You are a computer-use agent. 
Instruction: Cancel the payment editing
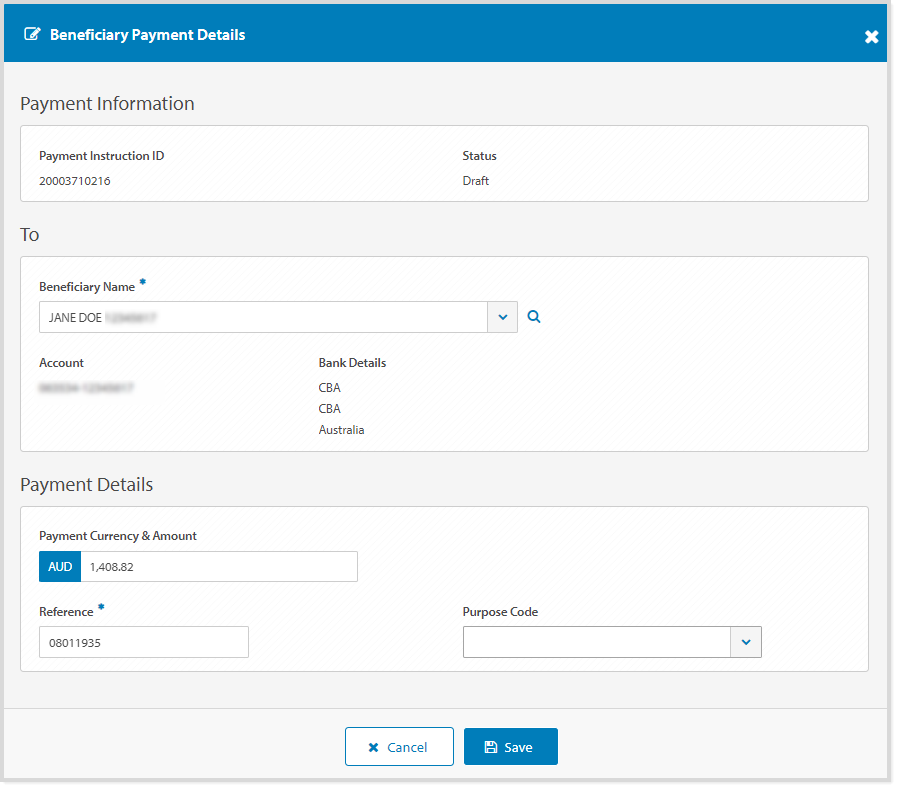click(399, 746)
